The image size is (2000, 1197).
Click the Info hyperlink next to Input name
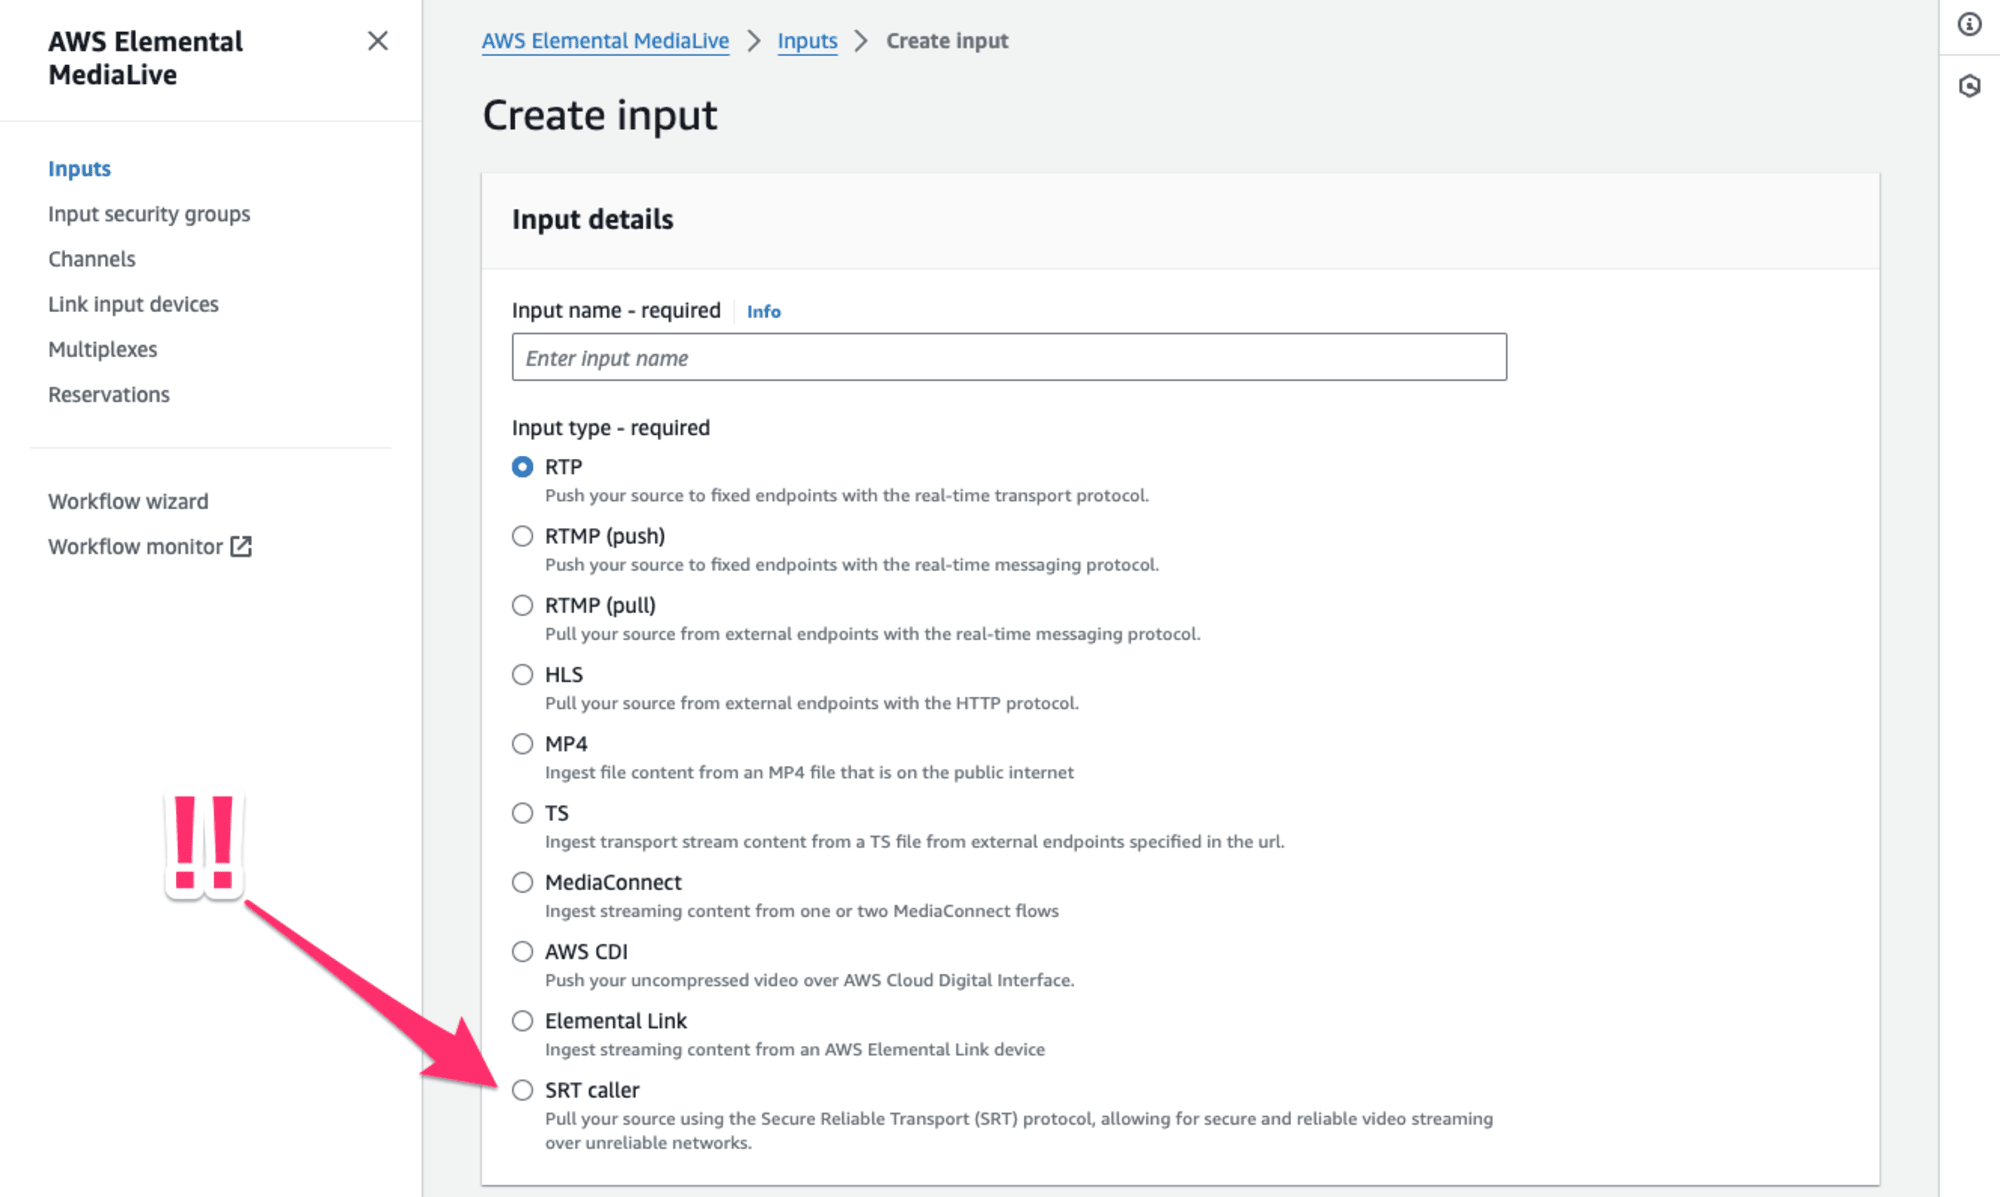click(x=764, y=311)
